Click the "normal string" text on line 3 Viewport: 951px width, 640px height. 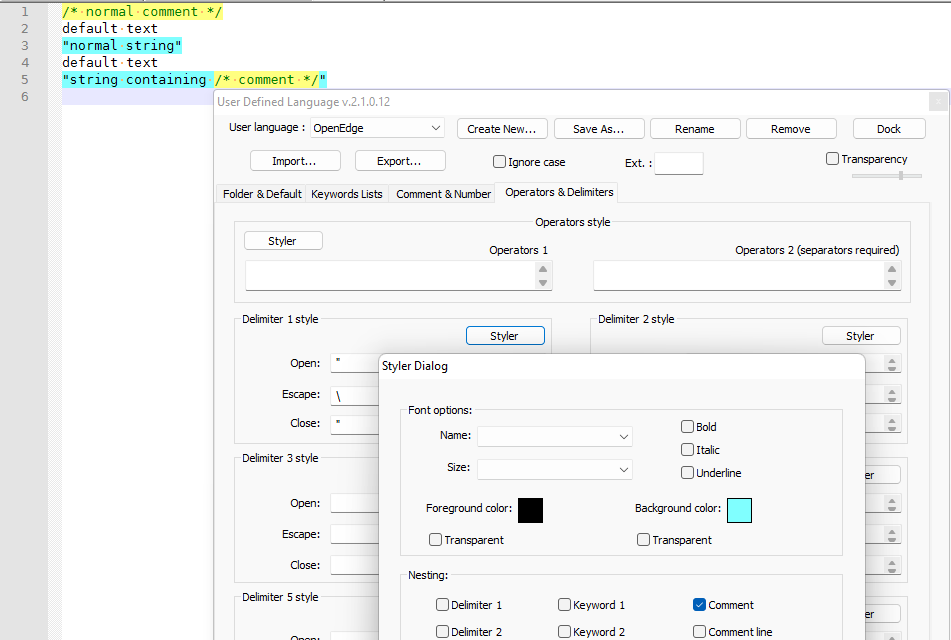coord(122,45)
